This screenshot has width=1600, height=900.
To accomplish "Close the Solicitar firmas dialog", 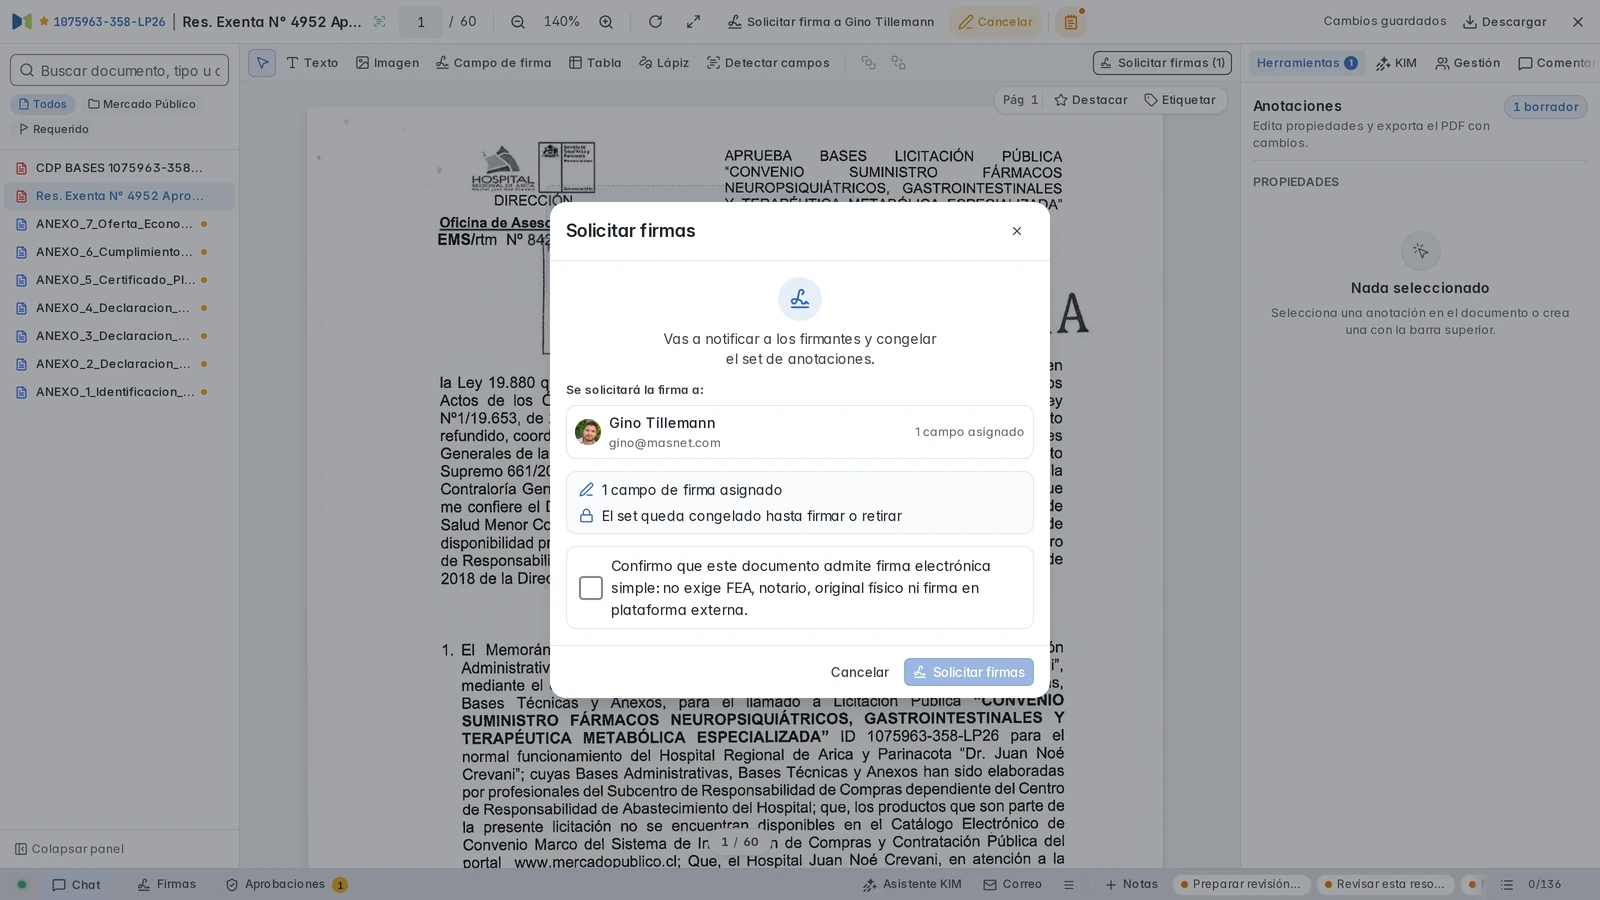I will 1017,231.
